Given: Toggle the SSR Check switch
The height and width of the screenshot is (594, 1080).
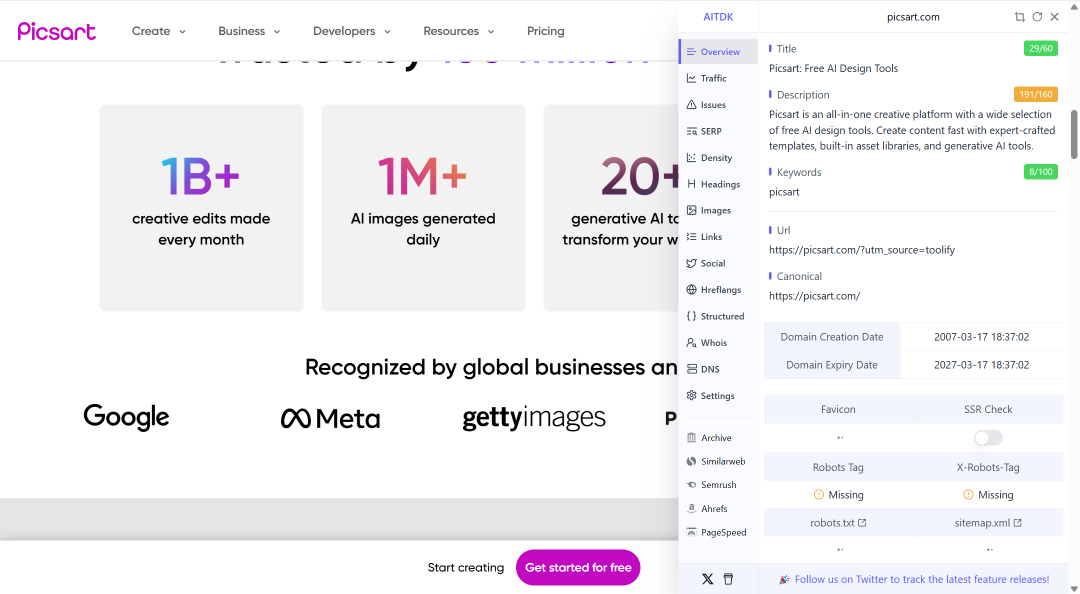Looking at the screenshot, I should tap(988, 438).
